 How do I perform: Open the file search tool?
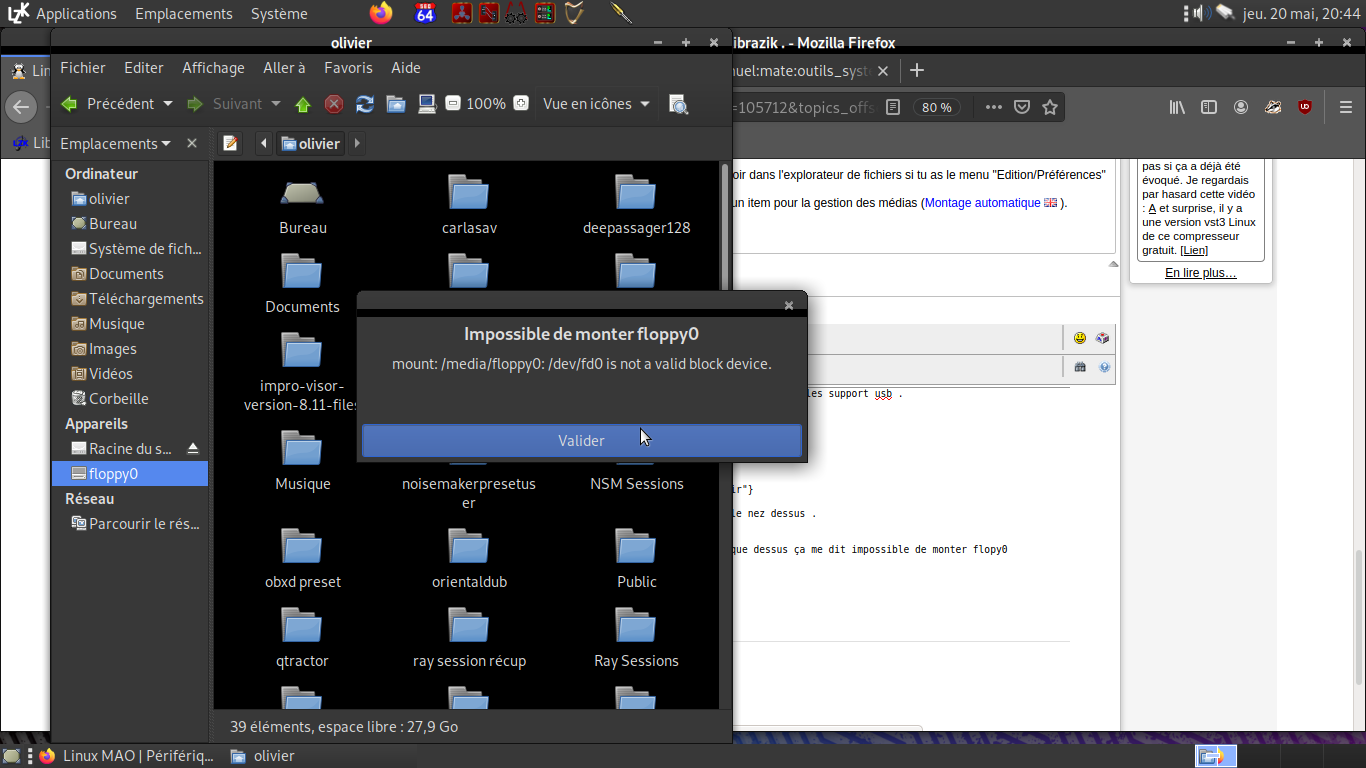click(x=678, y=104)
